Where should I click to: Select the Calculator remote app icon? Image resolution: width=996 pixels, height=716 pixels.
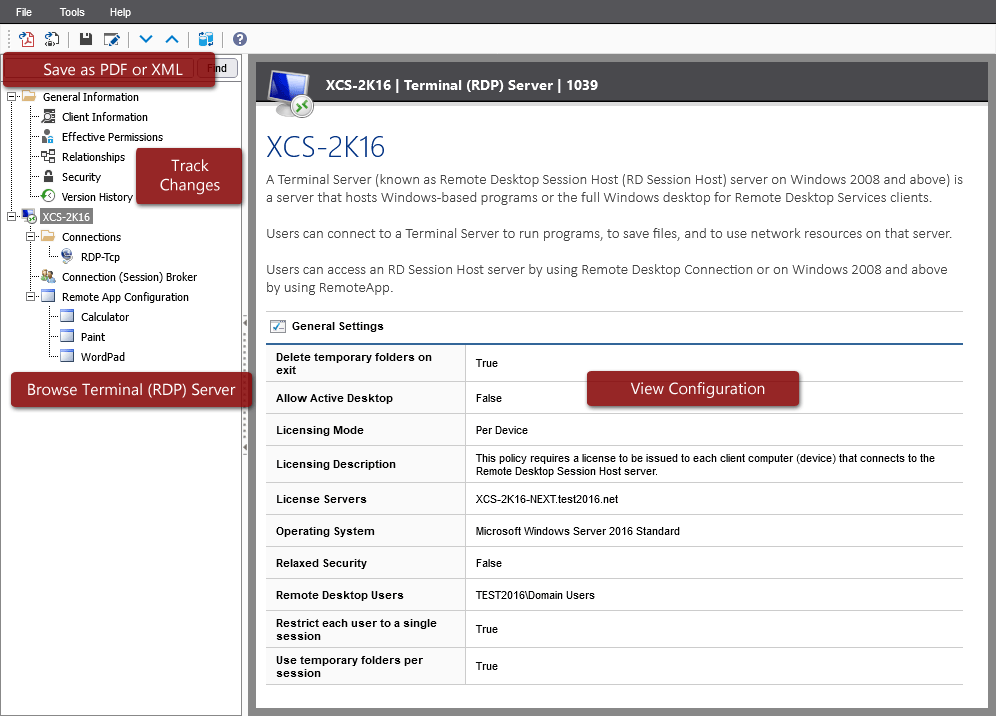click(x=67, y=316)
